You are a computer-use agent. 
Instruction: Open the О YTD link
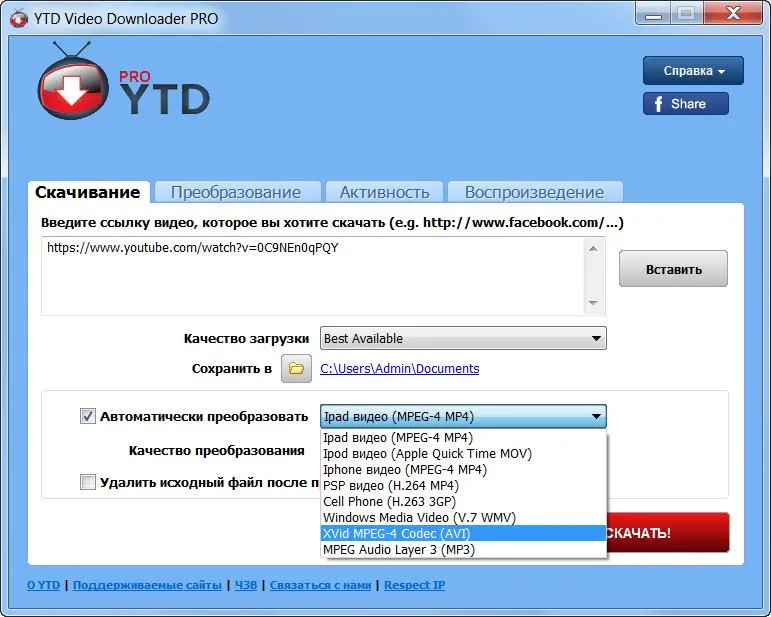44,585
